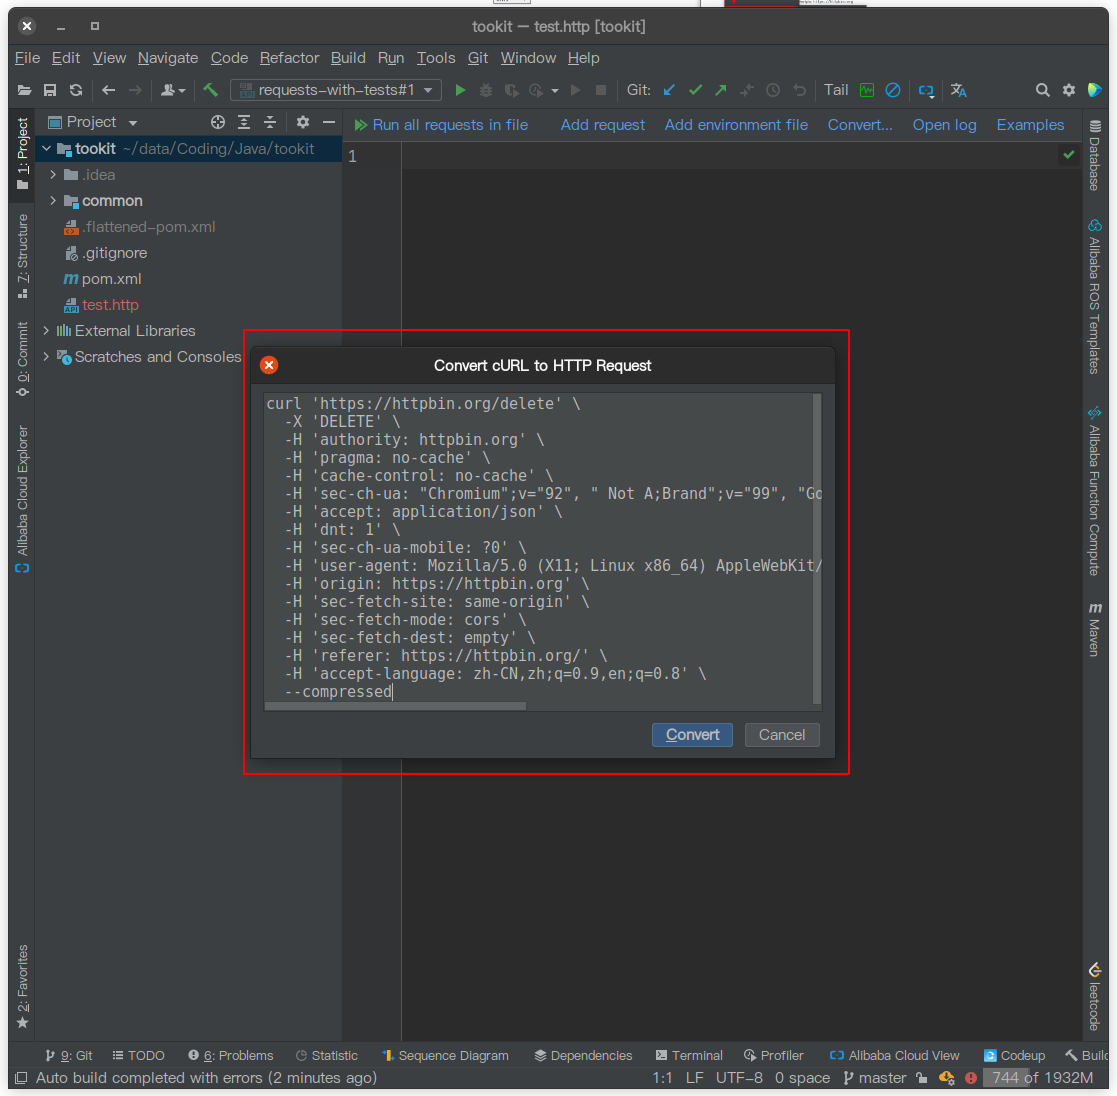Click the Examples link
The image size is (1117, 1096).
[x=1030, y=125]
